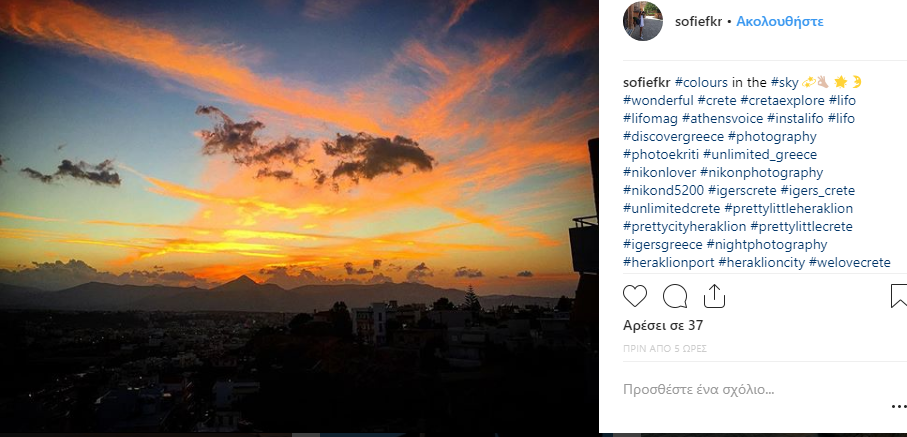Screen dimensions: 907x437
Task: Go to the #nightphotography hashtag
Action: tap(766, 244)
